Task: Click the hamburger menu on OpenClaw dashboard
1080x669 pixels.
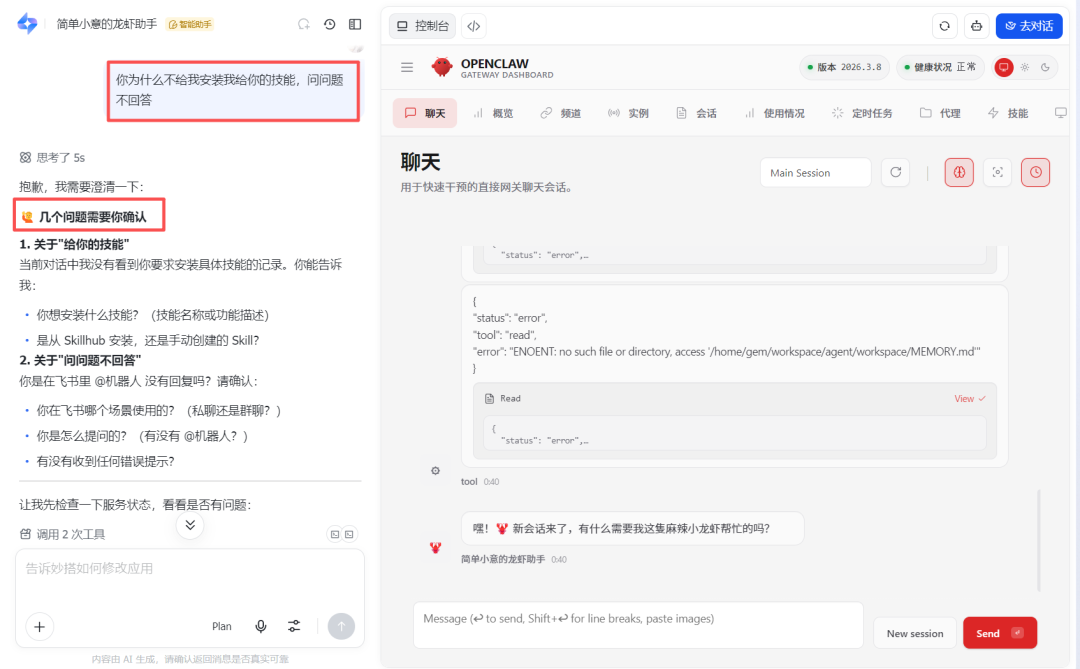Action: [x=406, y=66]
